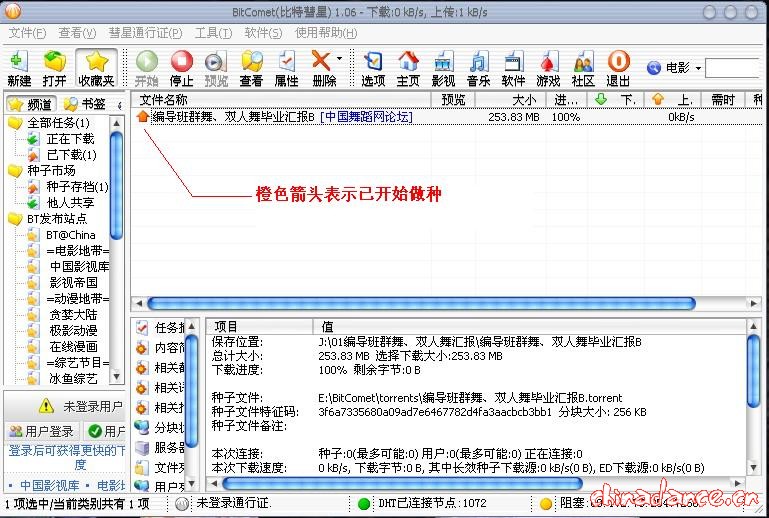Click the 打开 (Open) torrent icon
Image resolution: width=769 pixels, height=518 pixels.
coord(55,68)
